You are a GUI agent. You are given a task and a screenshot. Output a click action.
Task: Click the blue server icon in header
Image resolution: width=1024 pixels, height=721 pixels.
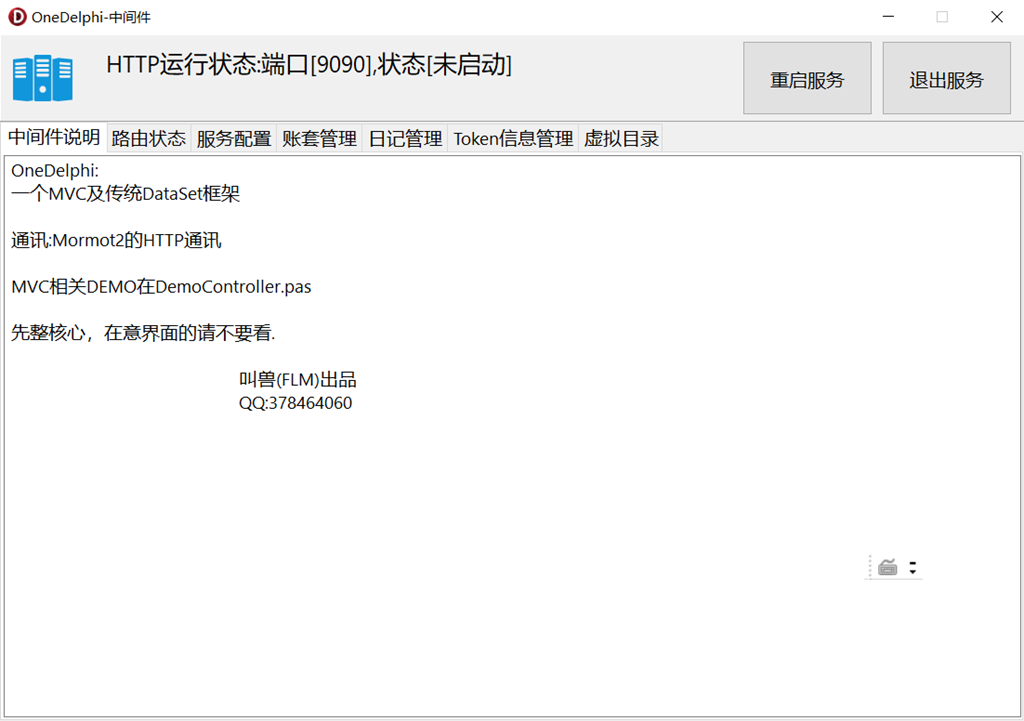pyautogui.click(x=43, y=78)
